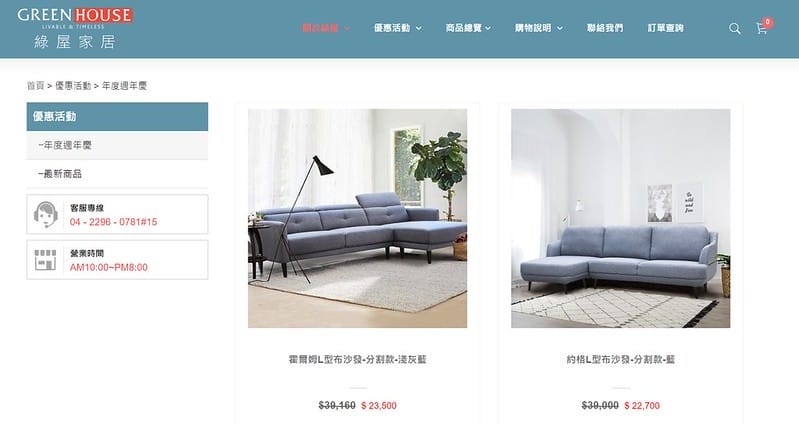Click the 優惠活動 breadcrumb link
Screen dimensions: 799x424
(x=73, y=86)
